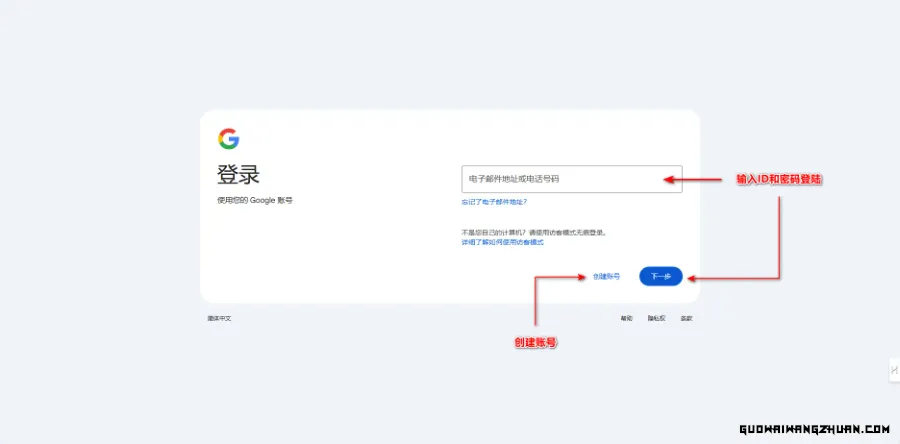This screenshot has height=444, width=900.
Task: Open the 隐私权 footer link
Action: (x=657, y=318)
